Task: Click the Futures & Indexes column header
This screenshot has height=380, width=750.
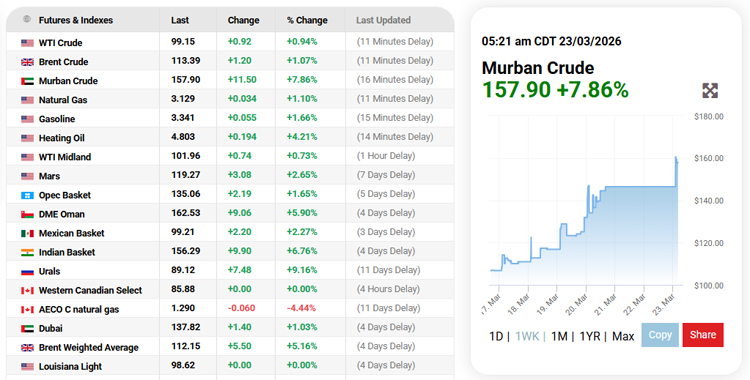Action: [76, 20]
